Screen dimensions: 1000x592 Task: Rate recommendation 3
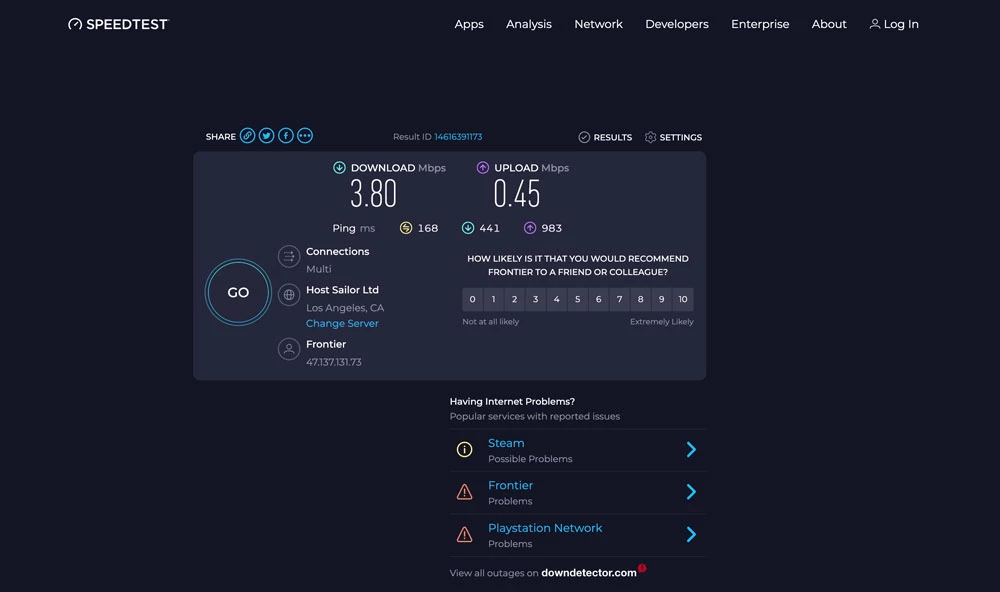tap(536, 299)
